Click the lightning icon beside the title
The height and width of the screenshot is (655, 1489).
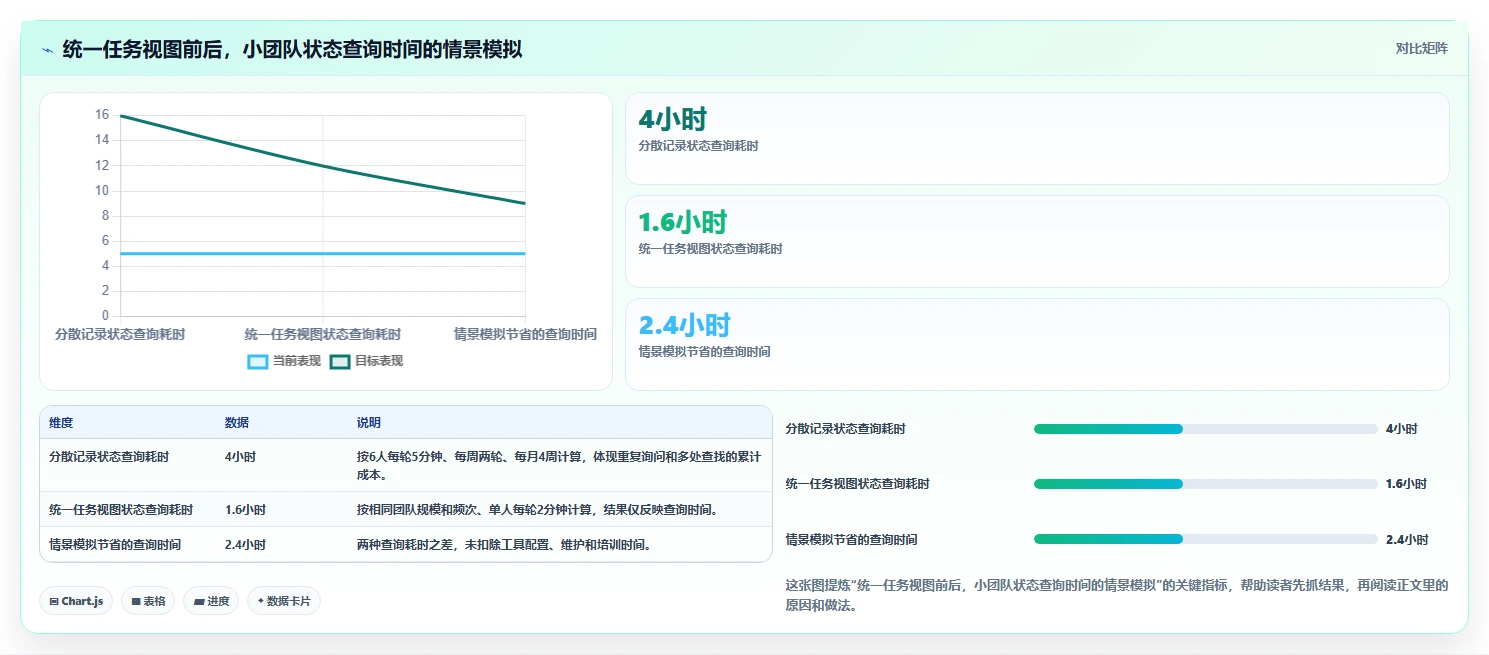[48, 50]
